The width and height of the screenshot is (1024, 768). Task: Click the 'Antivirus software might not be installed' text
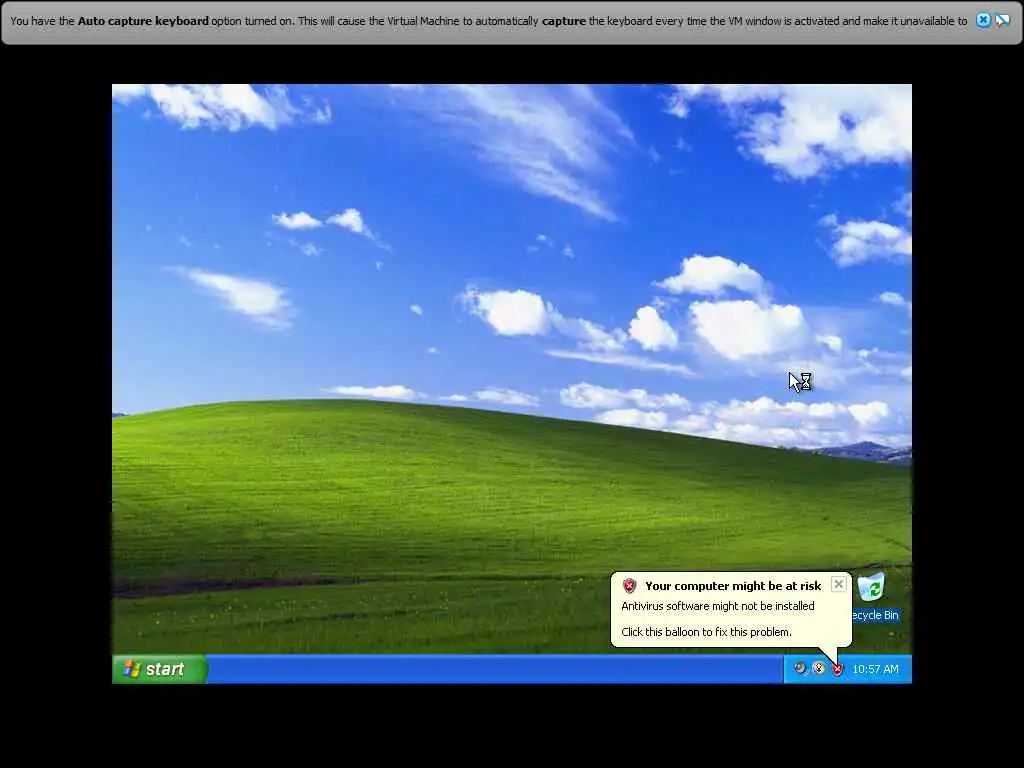coord(718,606)
